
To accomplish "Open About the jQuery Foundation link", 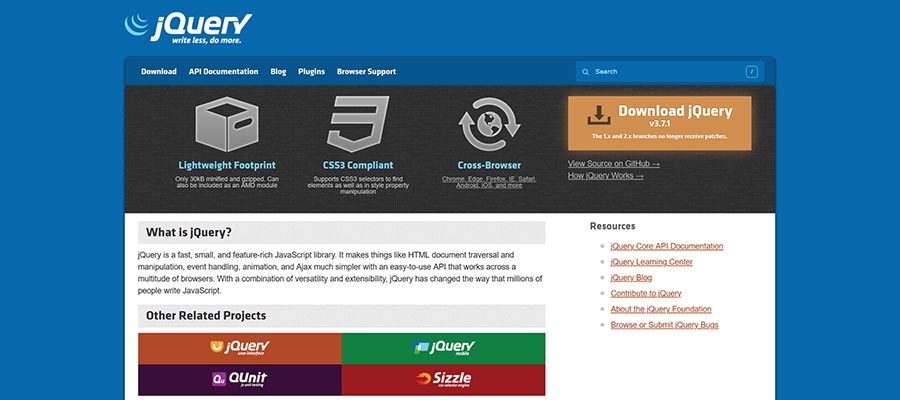I will coord(661,309).
